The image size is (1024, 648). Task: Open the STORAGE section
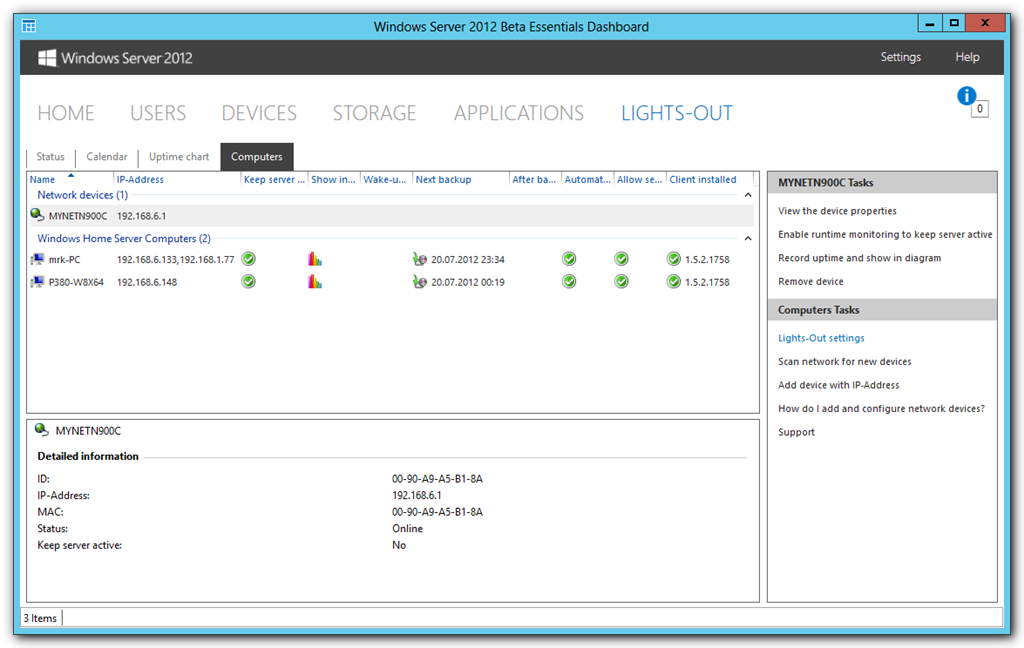pyautogui.click(x=374, y=113)
